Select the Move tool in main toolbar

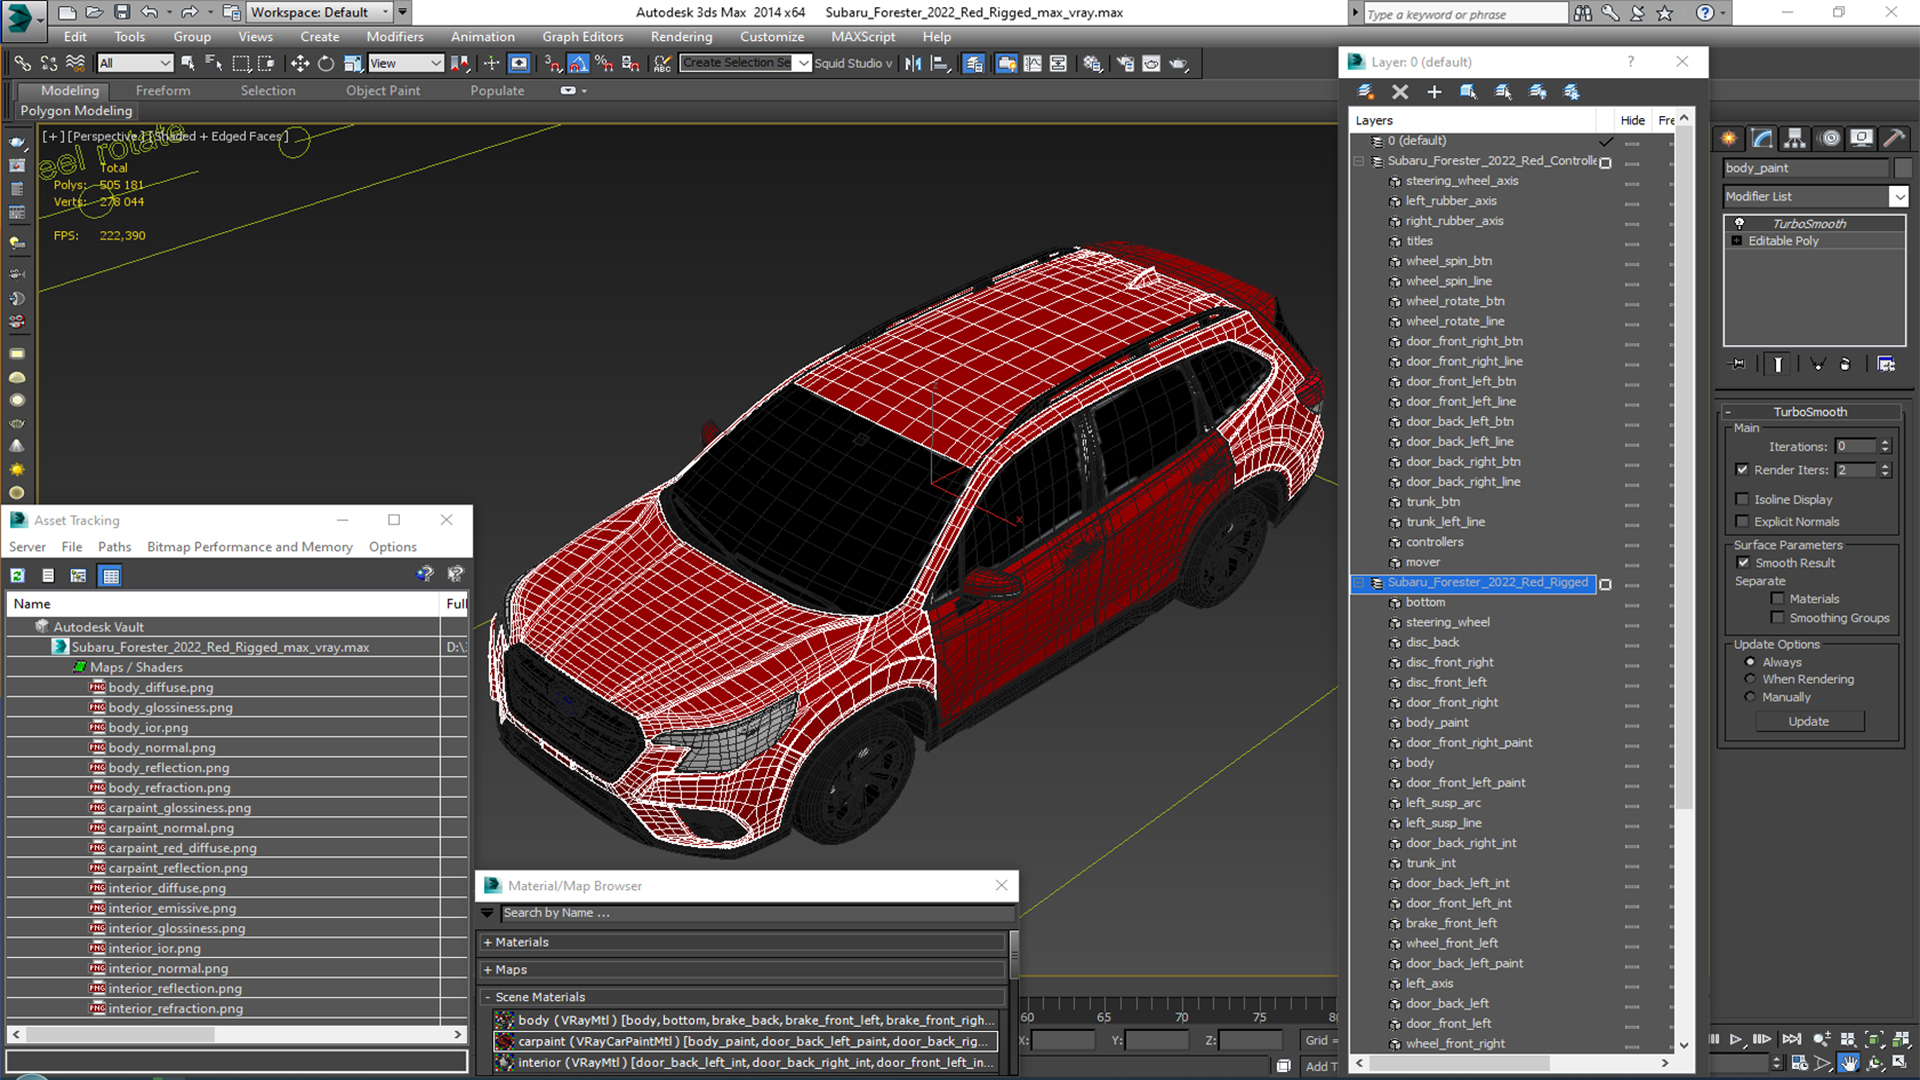299,63
